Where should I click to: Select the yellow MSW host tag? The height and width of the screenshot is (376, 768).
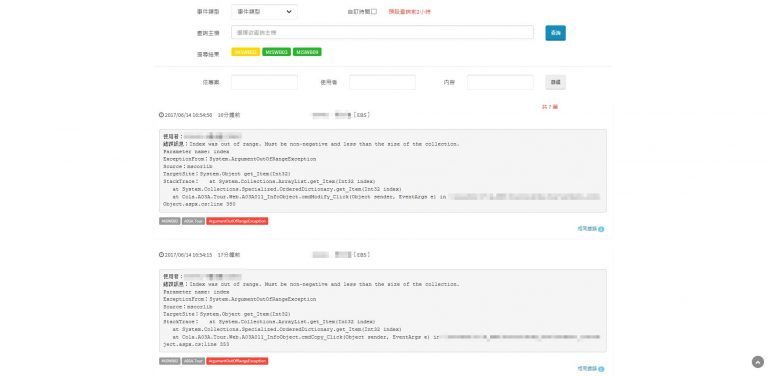point(245,52)
